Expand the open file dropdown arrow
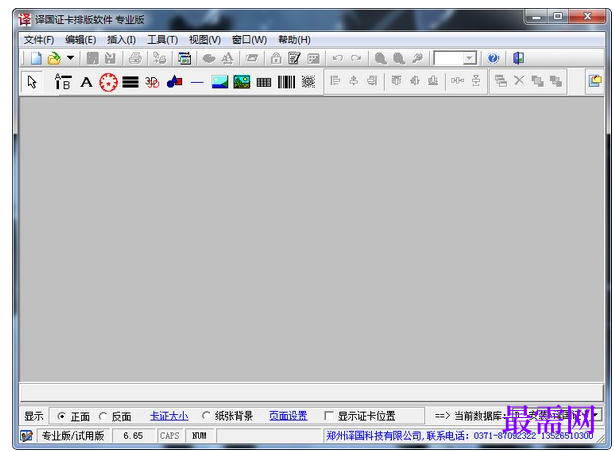The width and height of the screenshot is (614, 451). click(70, 58)
